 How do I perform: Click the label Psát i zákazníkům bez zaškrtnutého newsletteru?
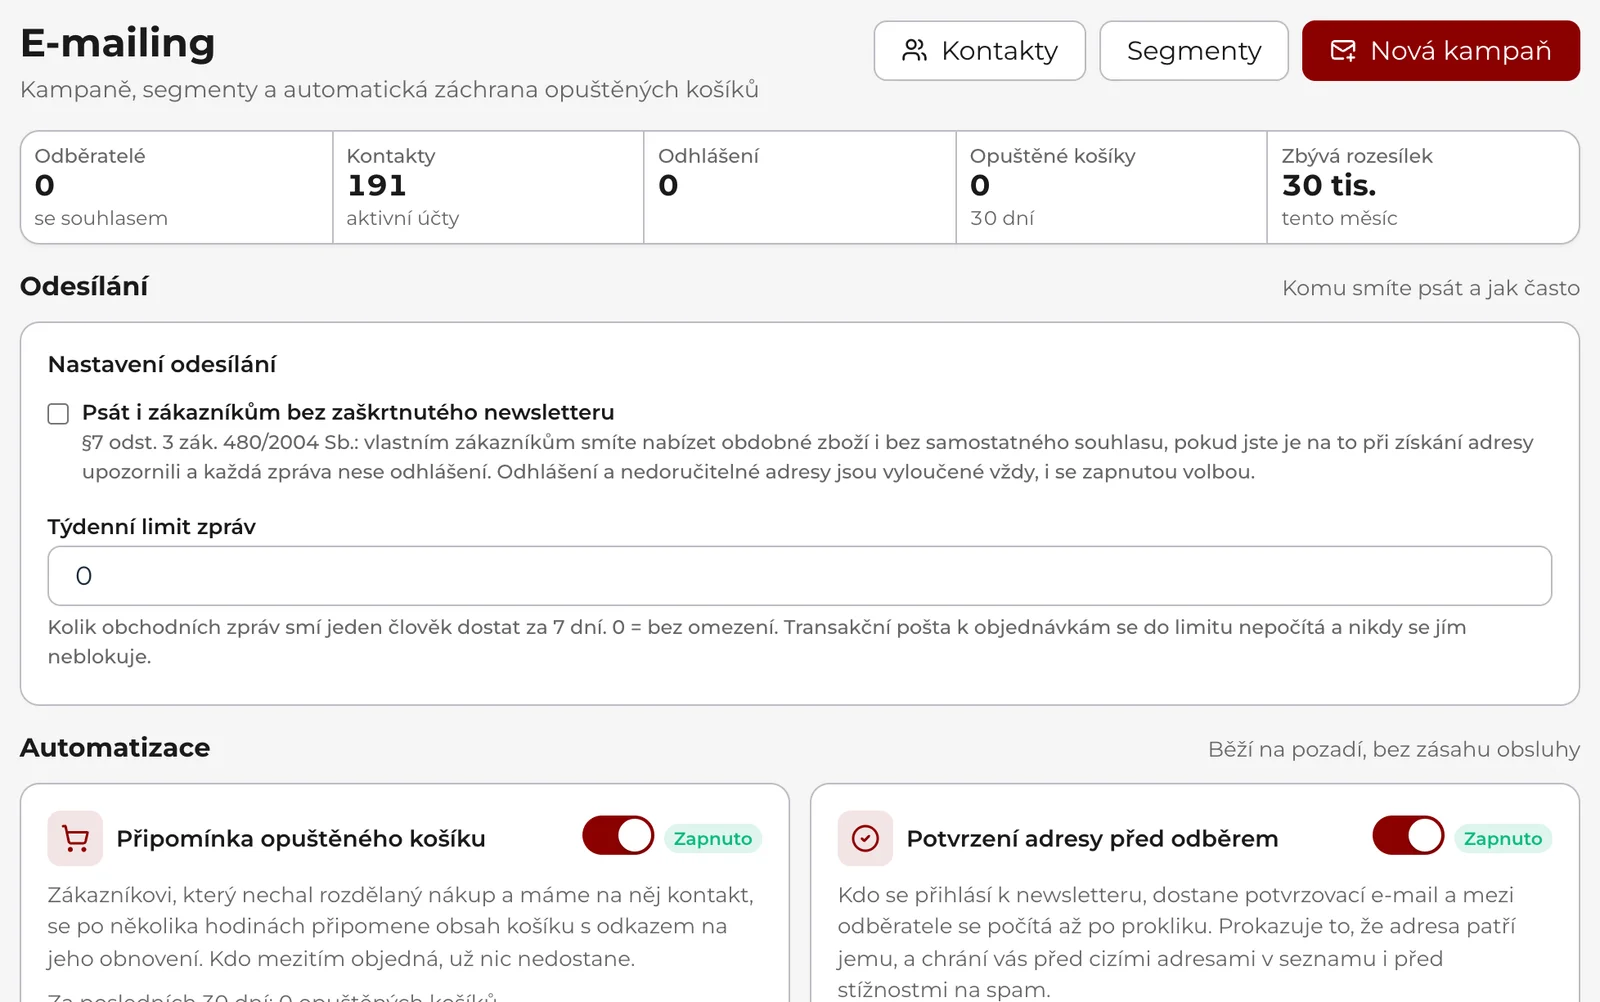click(348, 412)
